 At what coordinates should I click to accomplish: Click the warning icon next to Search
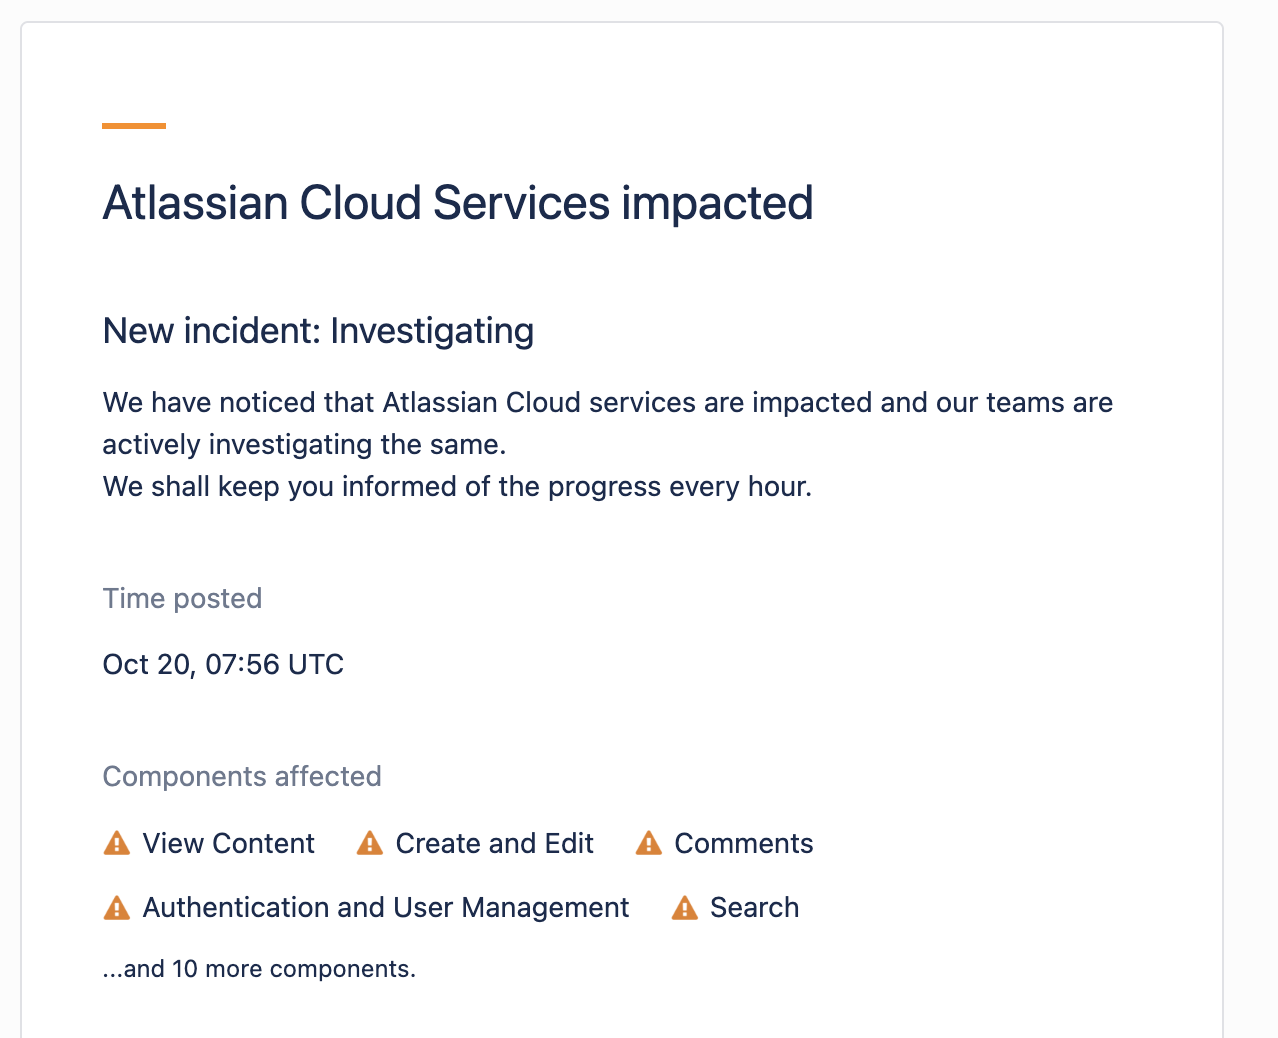(x=684, y=908)
